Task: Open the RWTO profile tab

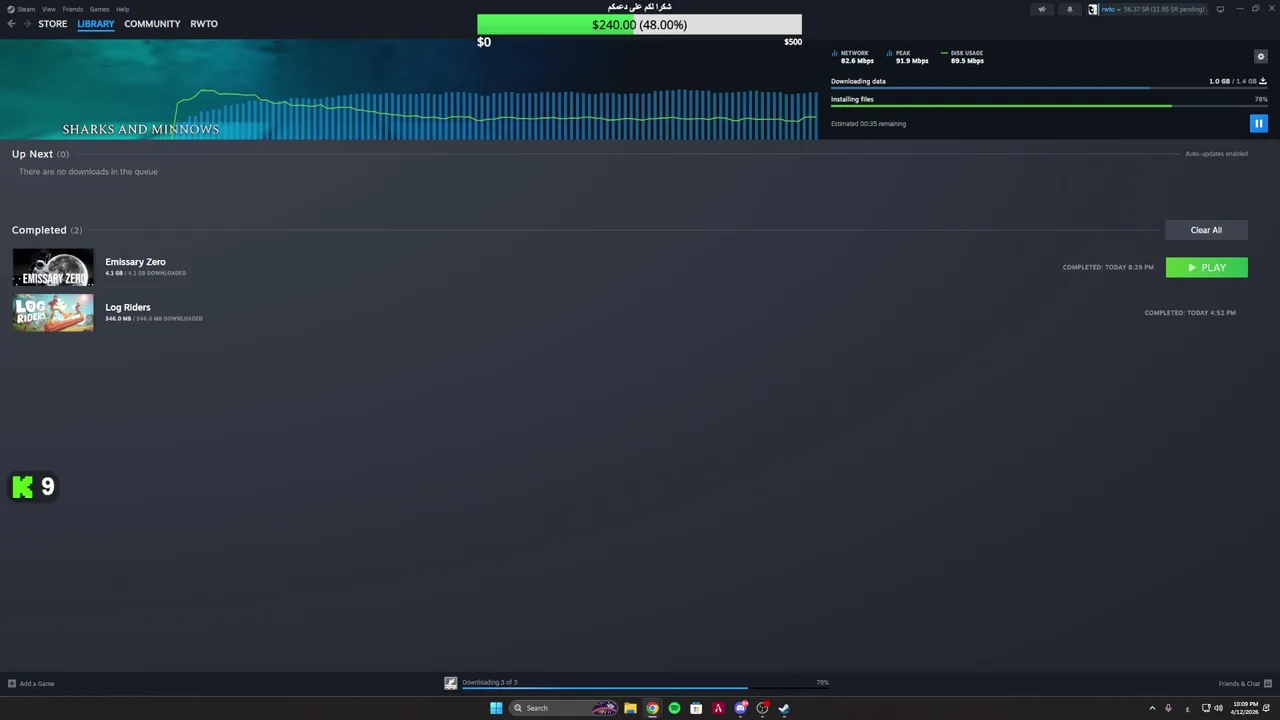Action: [x=204, y=24]
